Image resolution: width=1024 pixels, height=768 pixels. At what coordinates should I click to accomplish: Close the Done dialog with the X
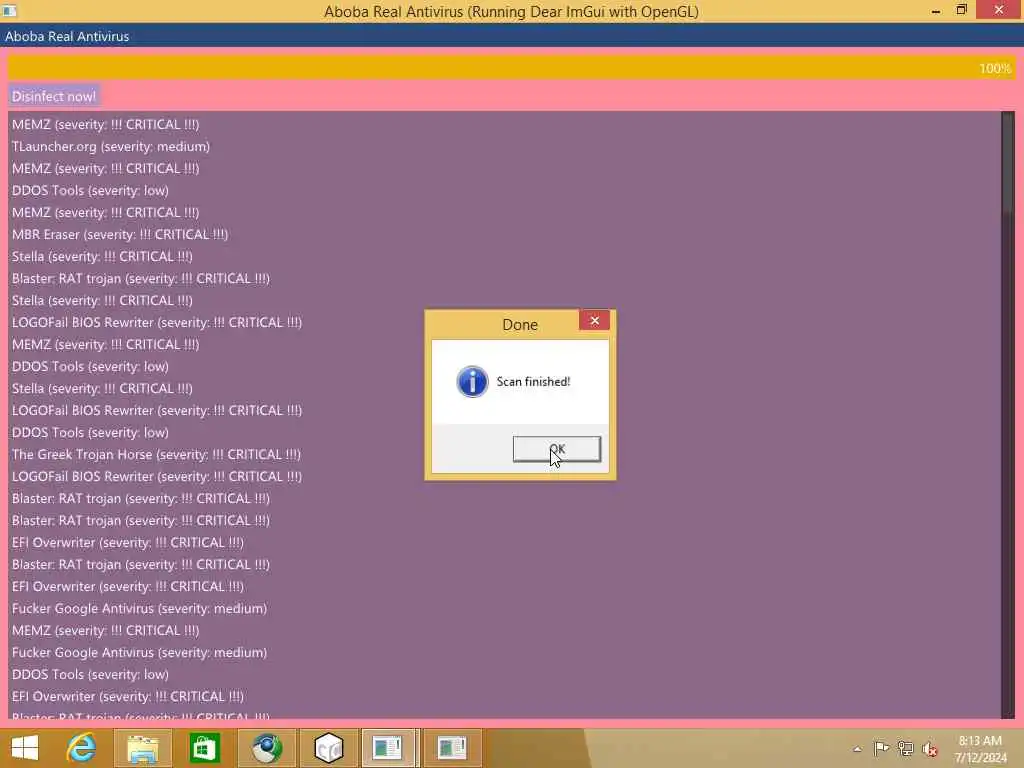[594, 321]
